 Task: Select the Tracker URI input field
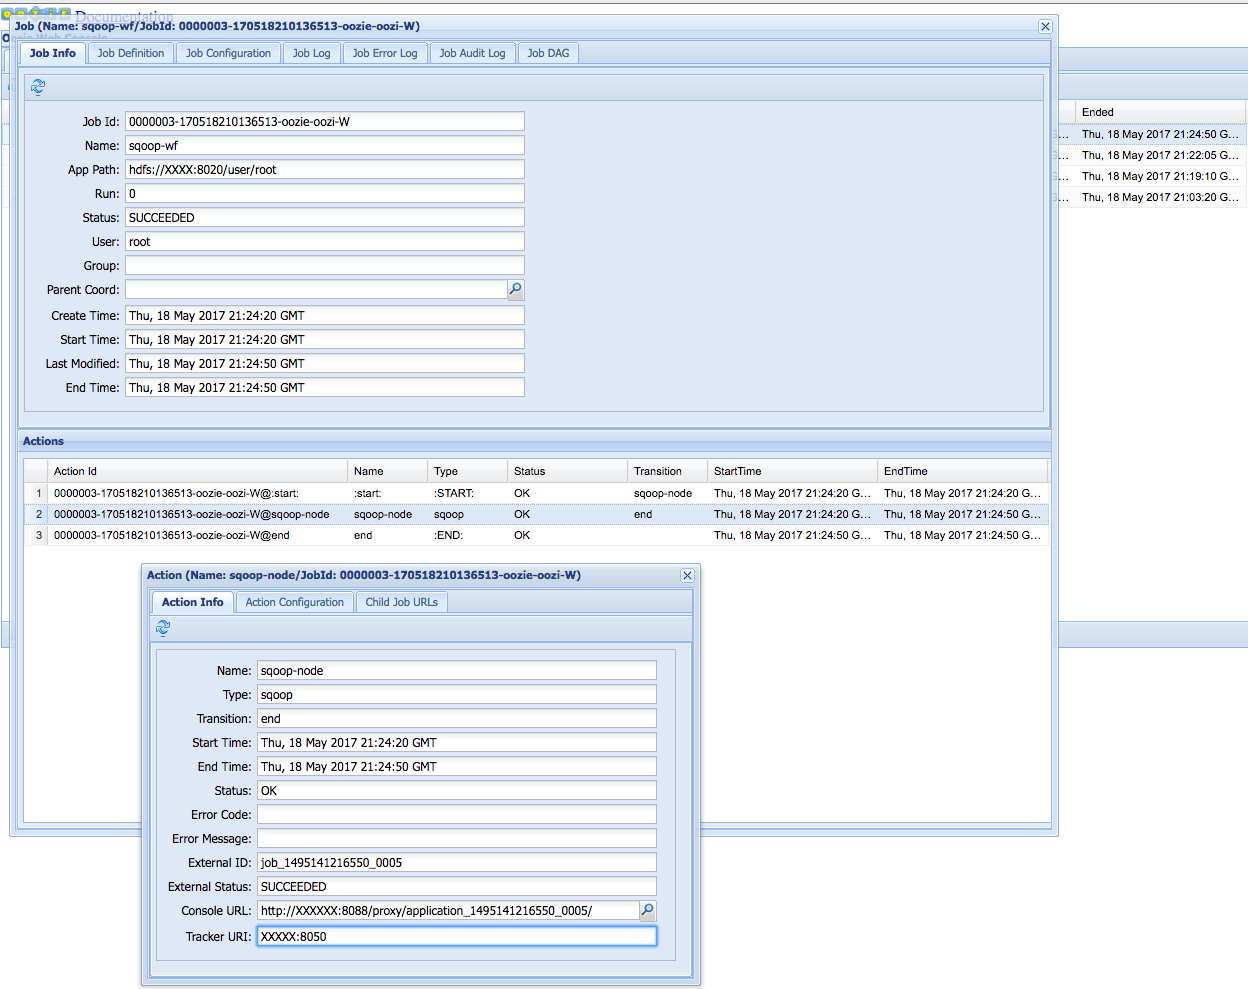tap(456, 936)
